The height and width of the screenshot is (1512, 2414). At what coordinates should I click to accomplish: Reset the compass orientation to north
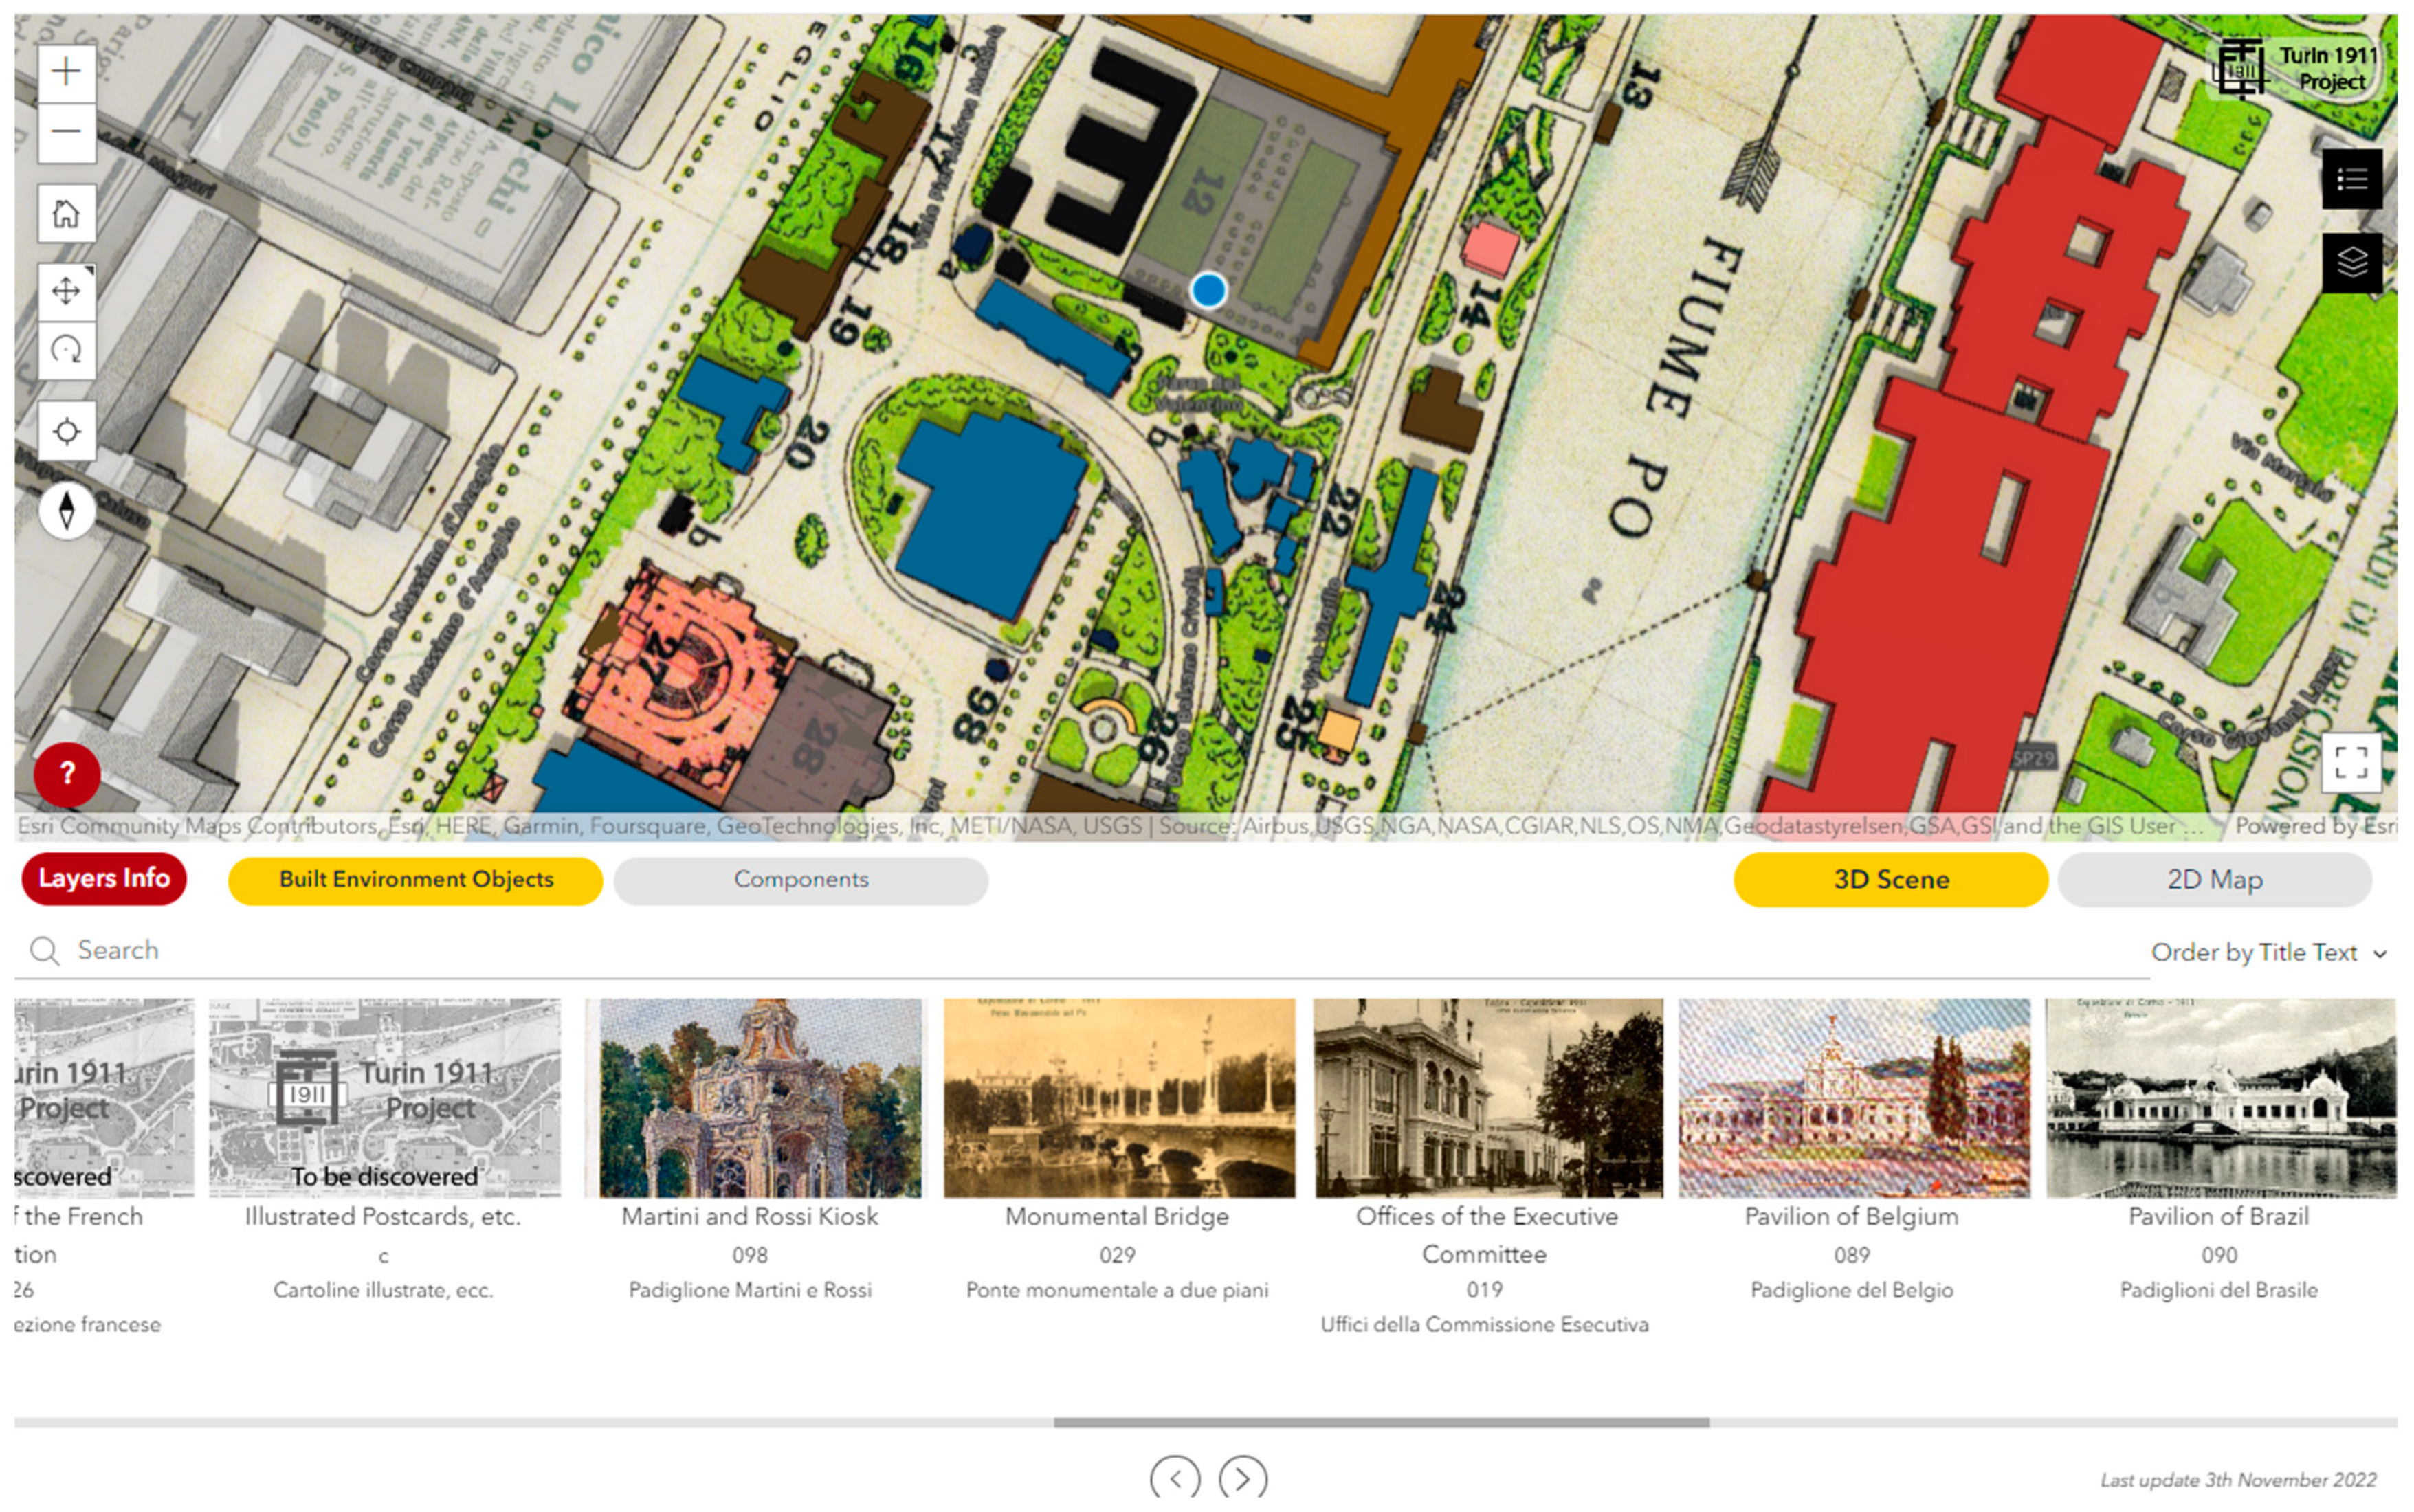(66, 510)
